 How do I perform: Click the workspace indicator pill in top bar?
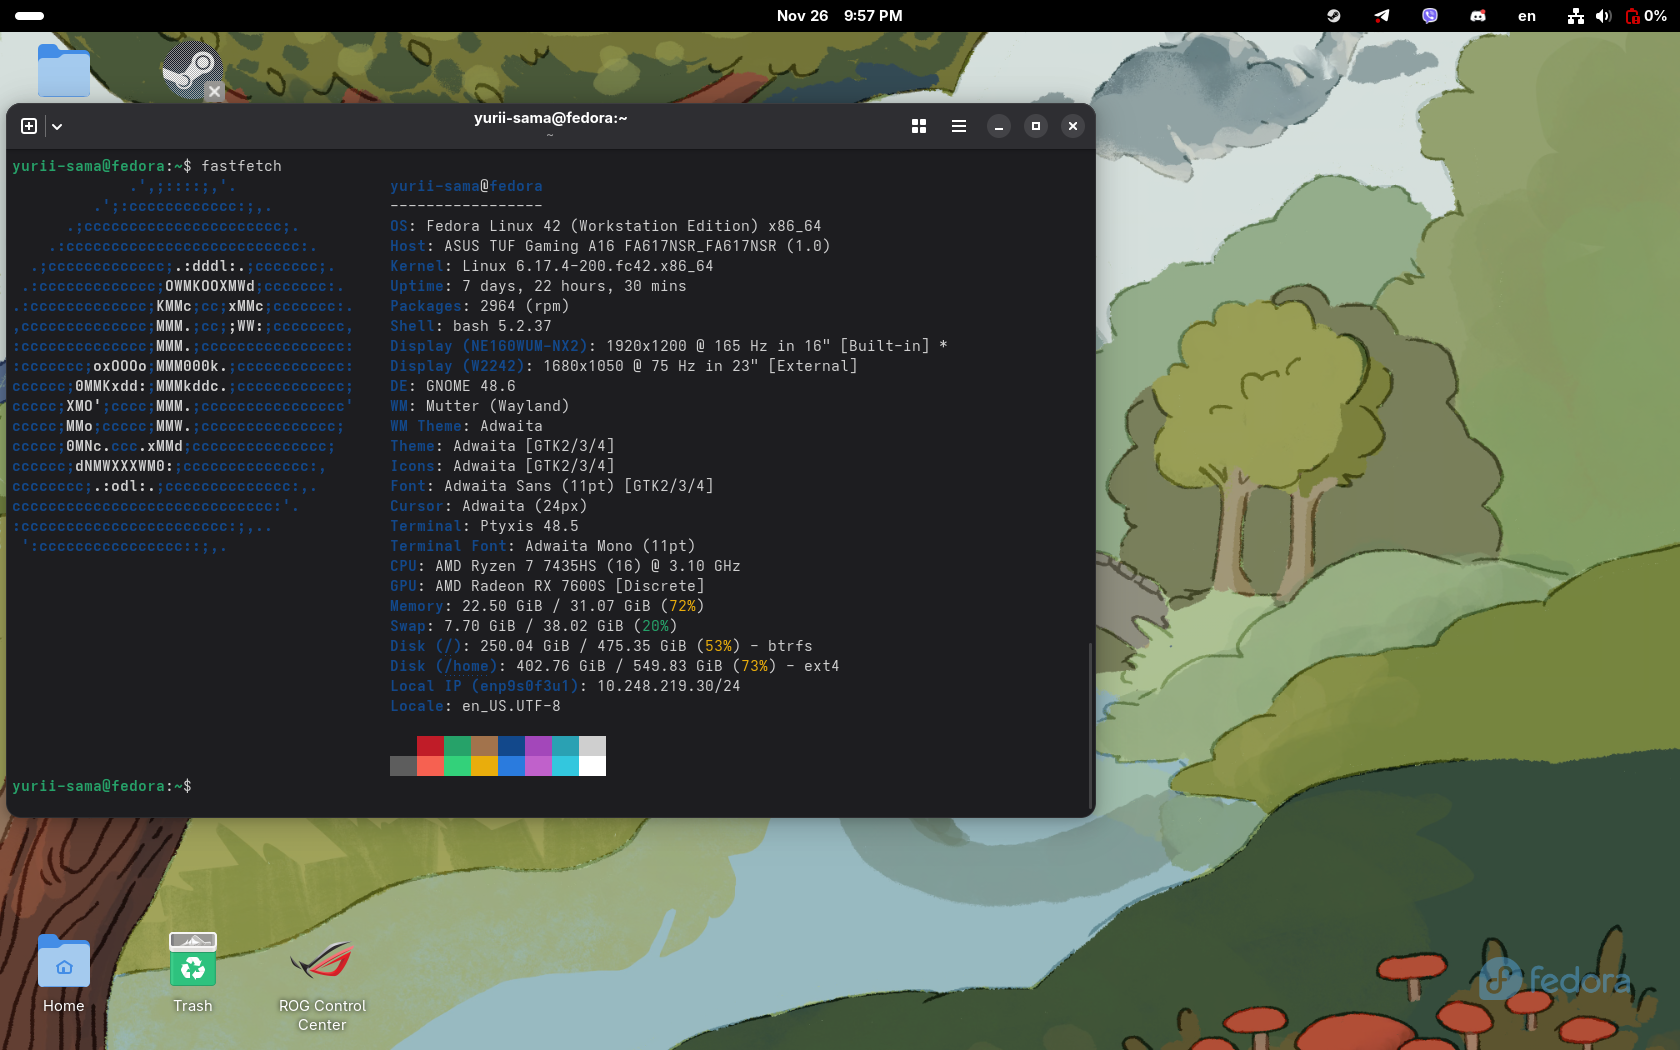30,16
